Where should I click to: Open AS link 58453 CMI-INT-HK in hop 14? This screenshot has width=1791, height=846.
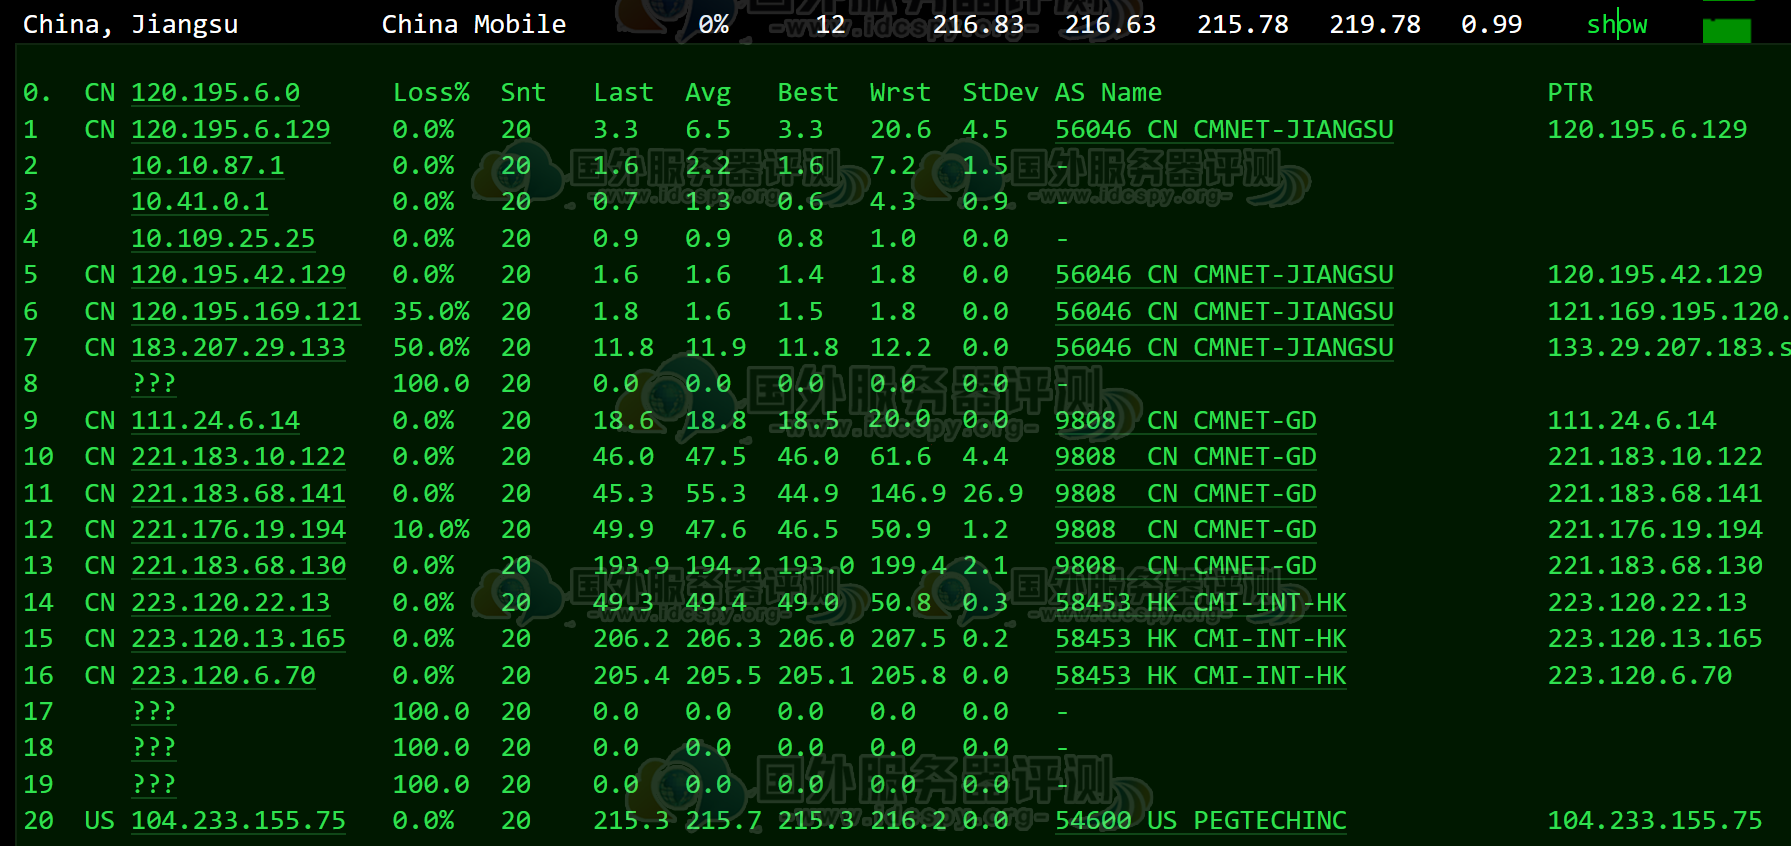(x=1201, y=603)
